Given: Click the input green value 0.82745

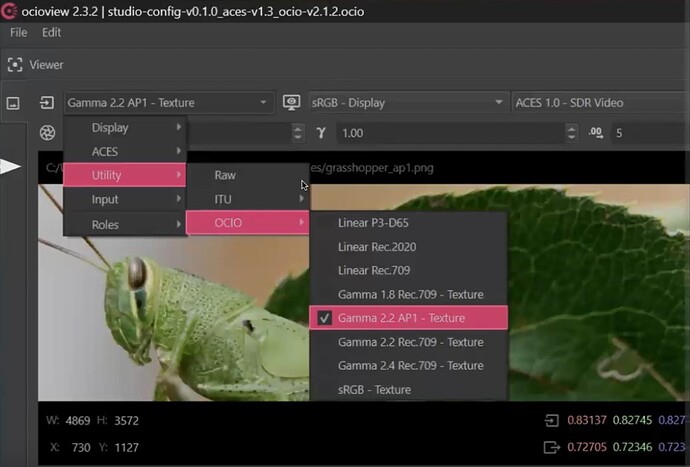Looking at the screenshot, I should point(632,420).
